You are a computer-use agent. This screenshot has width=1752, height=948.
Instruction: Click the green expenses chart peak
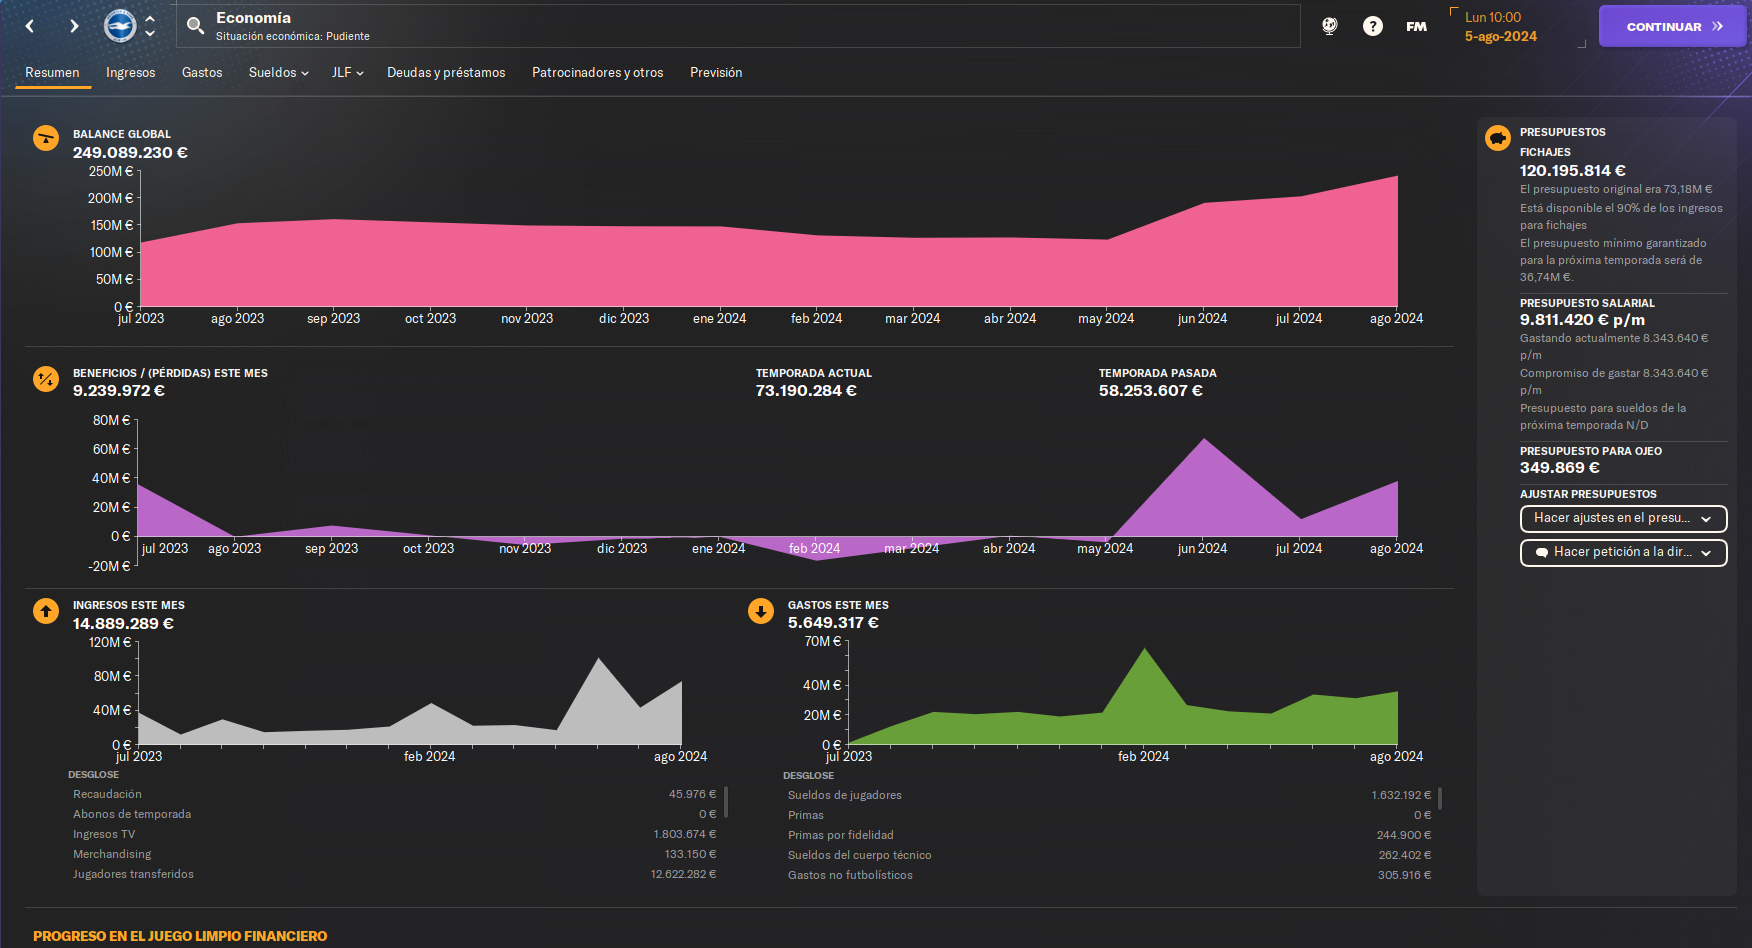click(1145, 650)
